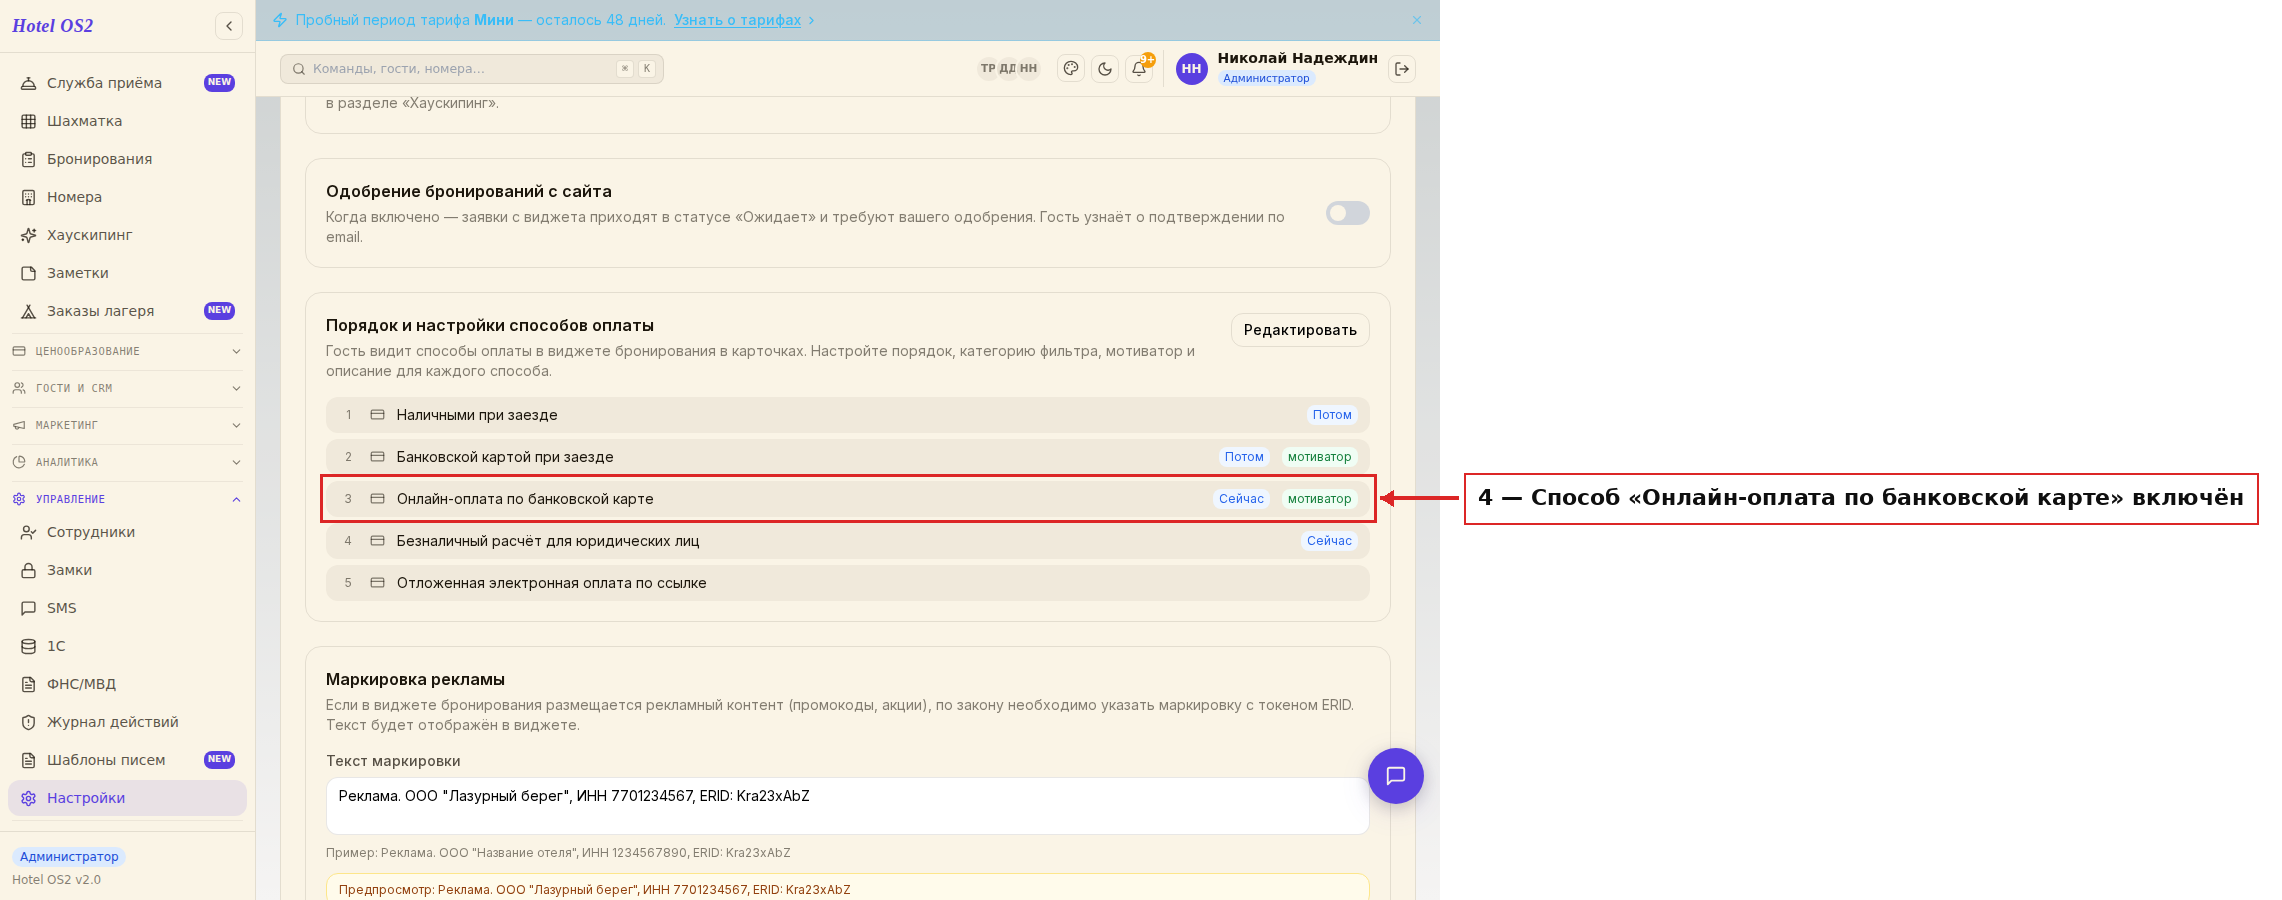Viewport: 2282px width, 900px height.
Task: Open the Узнать о тарифах link
Action: click(737, 20)
